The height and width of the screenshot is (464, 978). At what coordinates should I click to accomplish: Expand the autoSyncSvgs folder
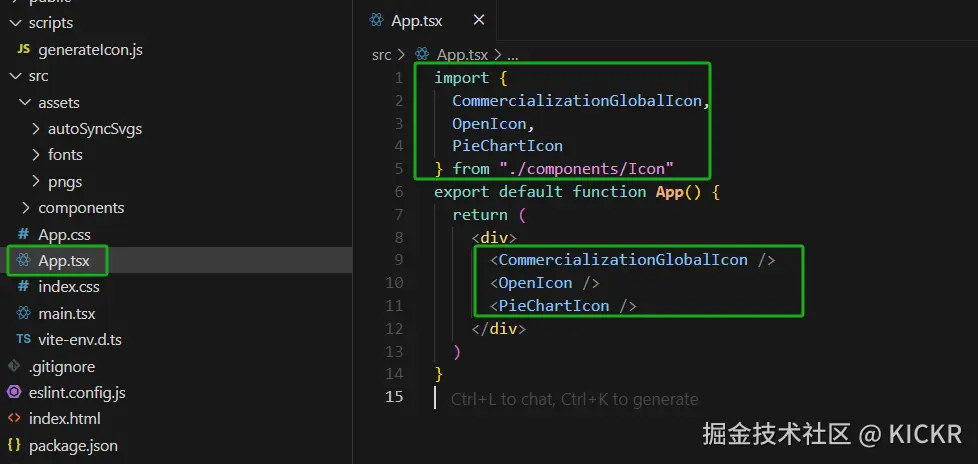[x=35, y=129]
